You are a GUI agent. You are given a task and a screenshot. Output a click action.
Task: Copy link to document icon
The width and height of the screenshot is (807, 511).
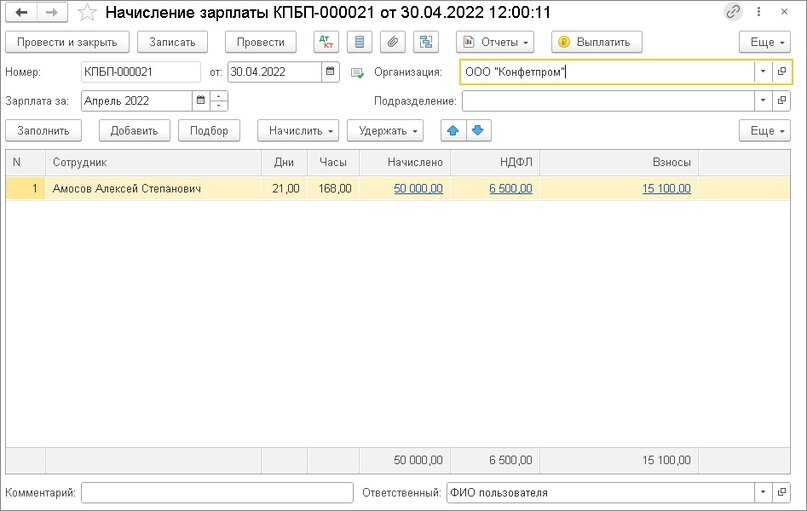click(x=733, y=12)
